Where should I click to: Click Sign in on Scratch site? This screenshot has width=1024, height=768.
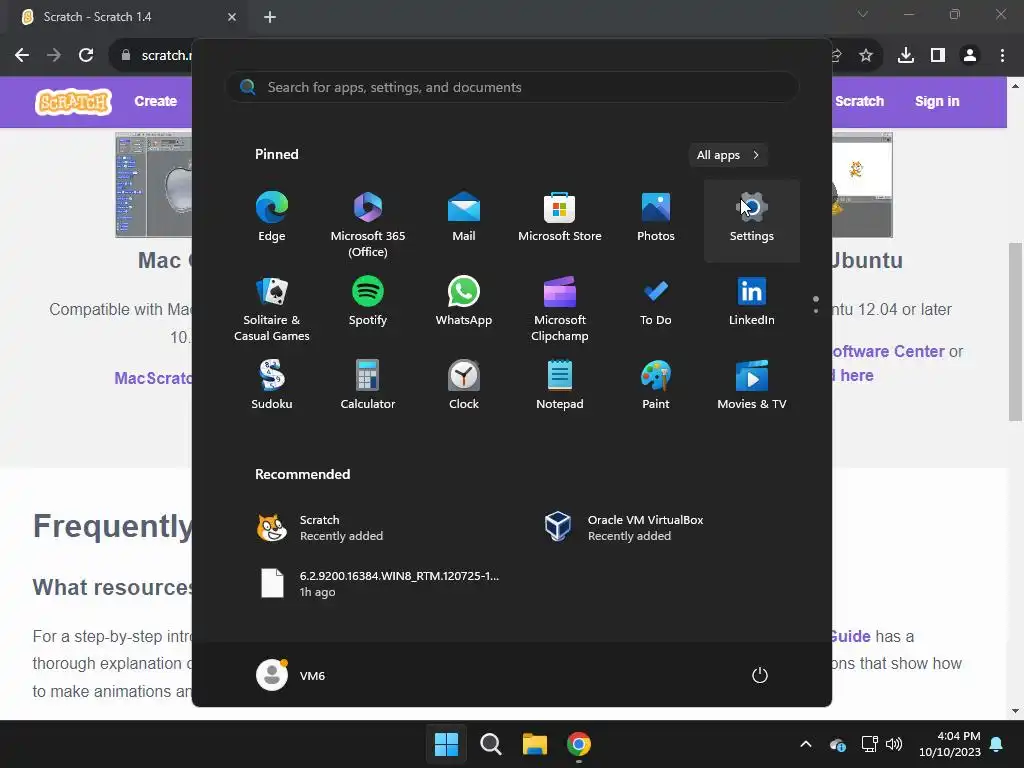click(x=936, y=101)
